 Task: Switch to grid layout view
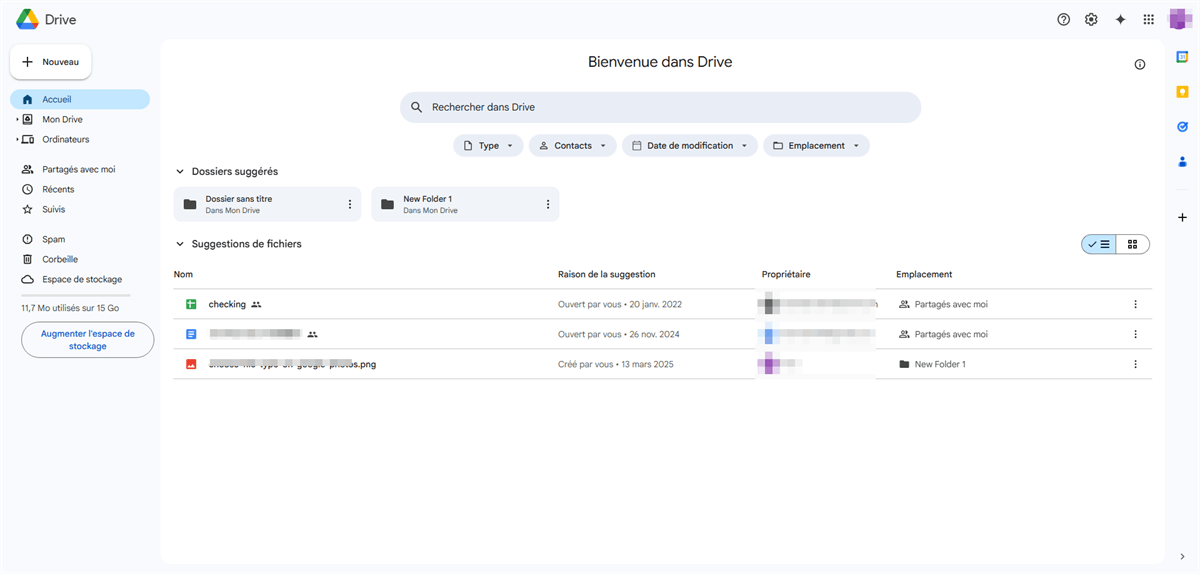pos(1132,244)
